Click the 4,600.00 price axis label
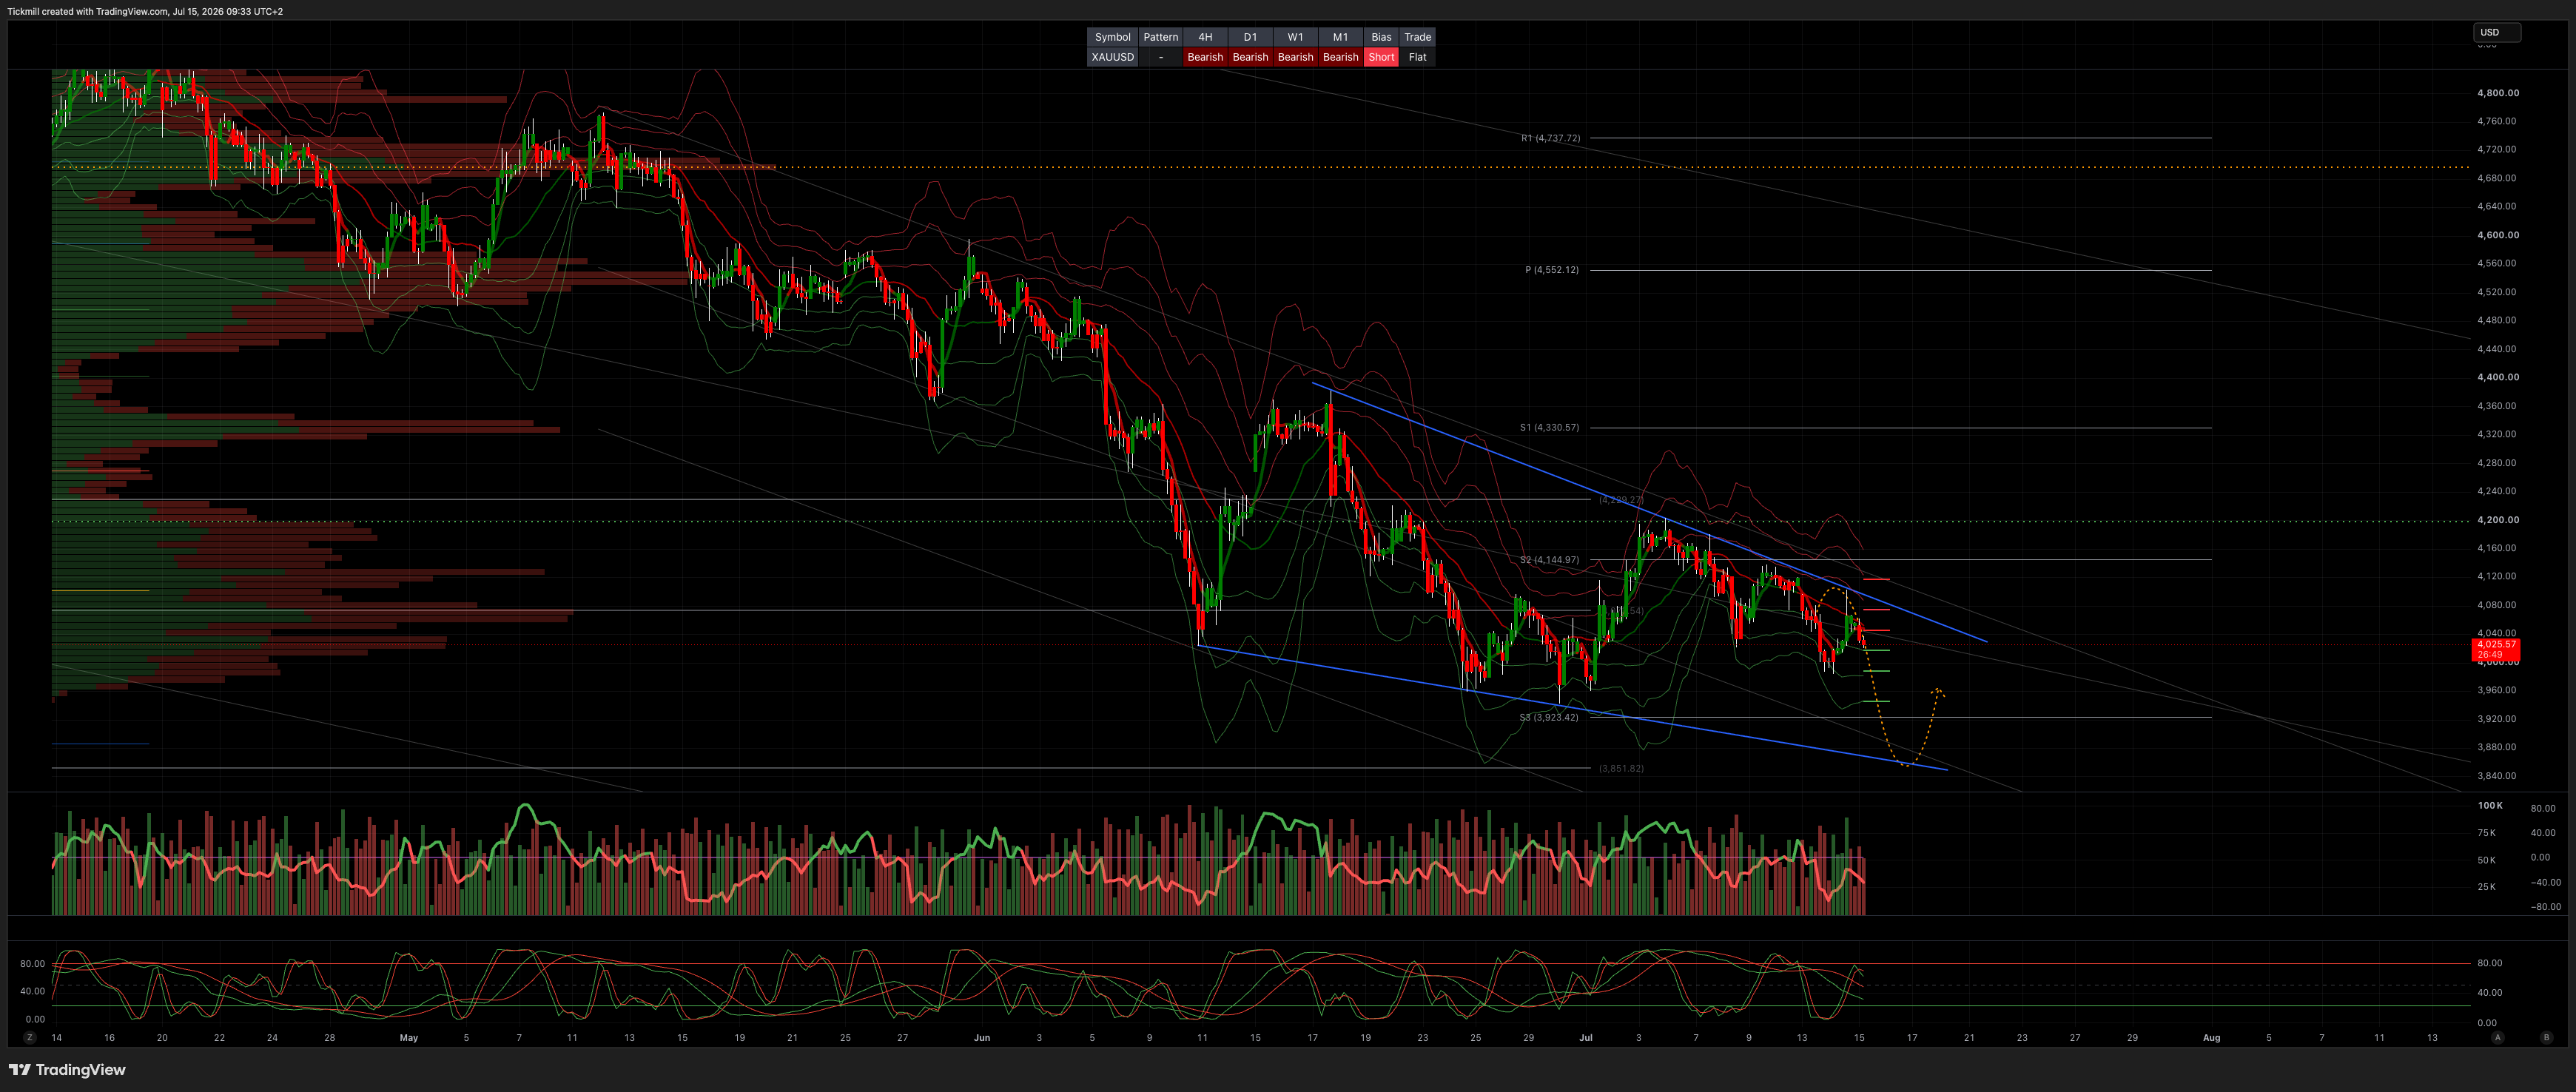The image size is (2576, 1092). (2498, 235)
